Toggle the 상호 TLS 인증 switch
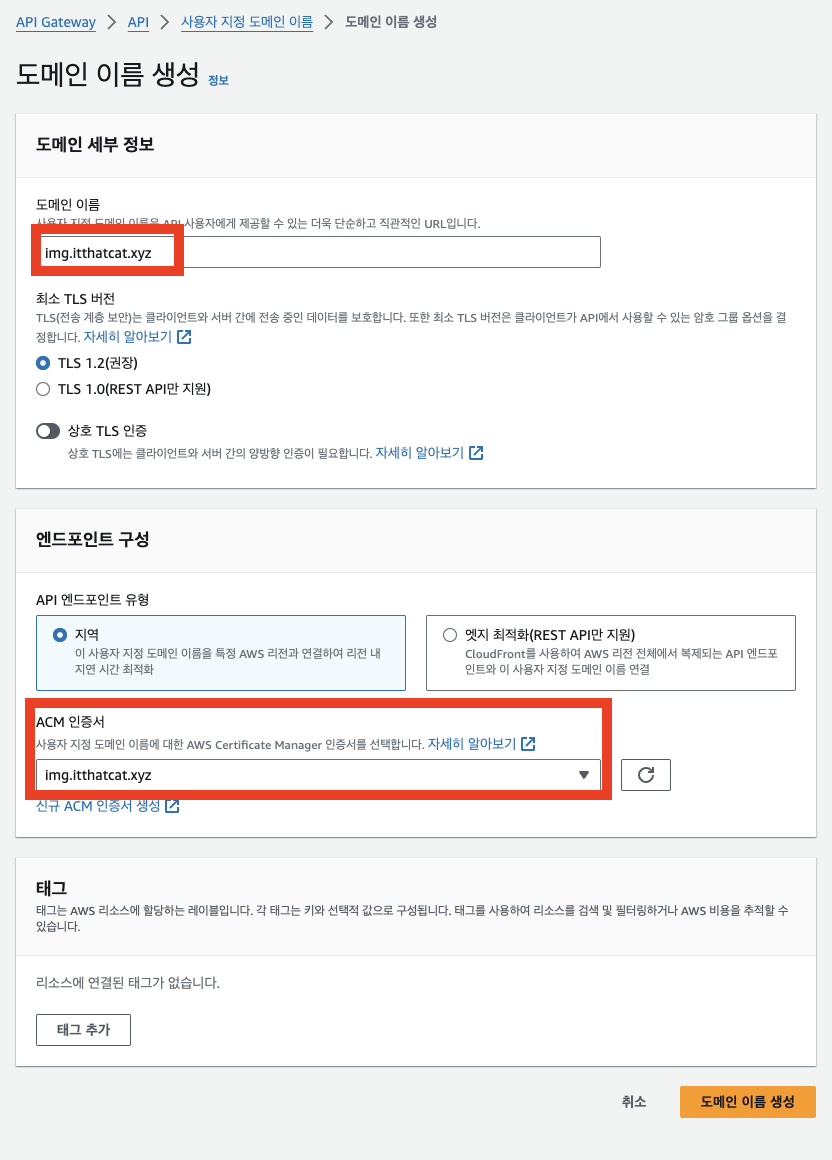Screen dimensions: 832x1160 (48, 431)
